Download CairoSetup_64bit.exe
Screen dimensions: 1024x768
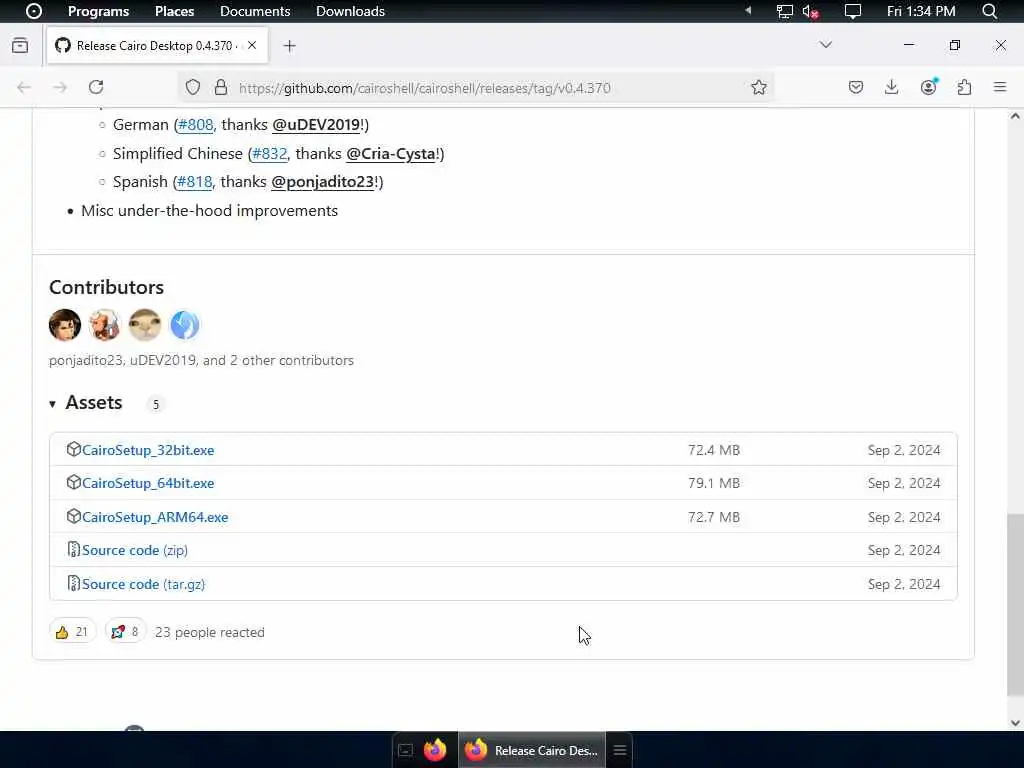click(148, 483)
